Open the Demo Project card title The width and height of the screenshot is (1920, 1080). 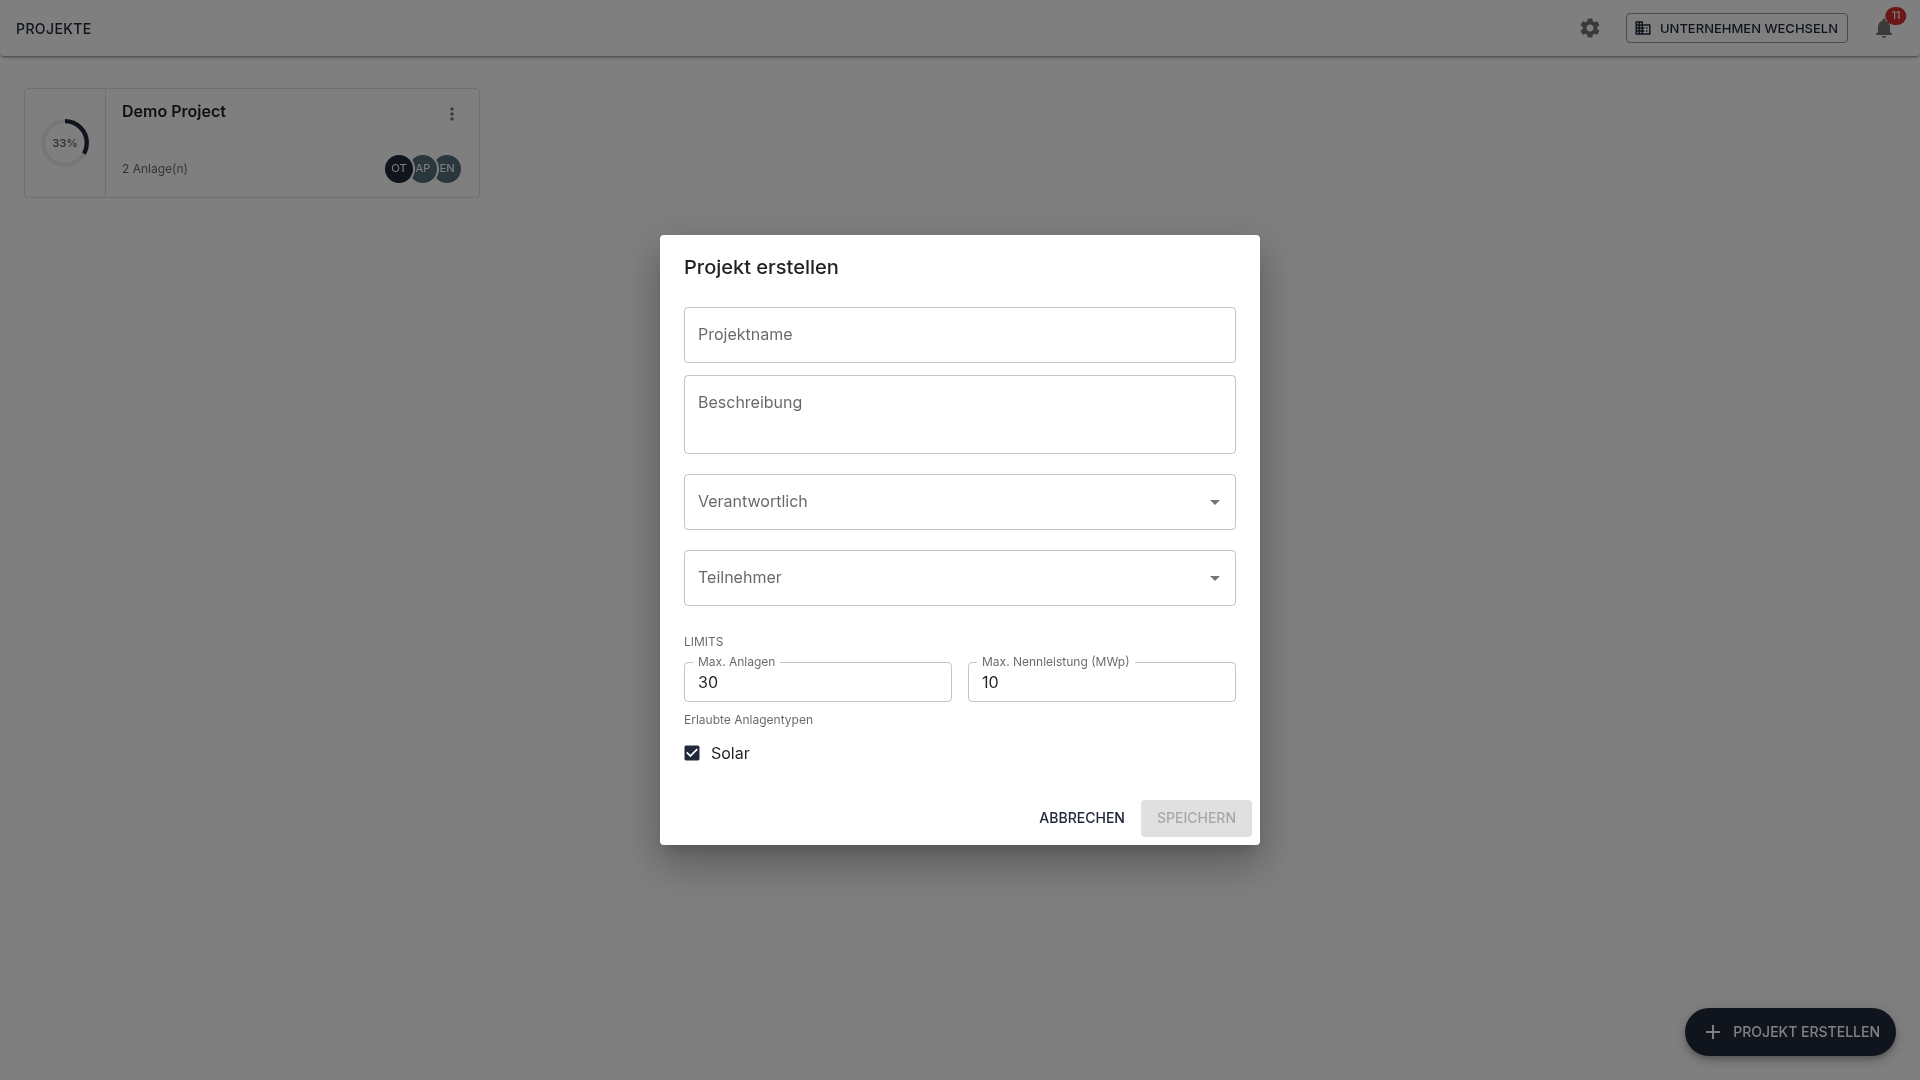(x=174, y=111)
